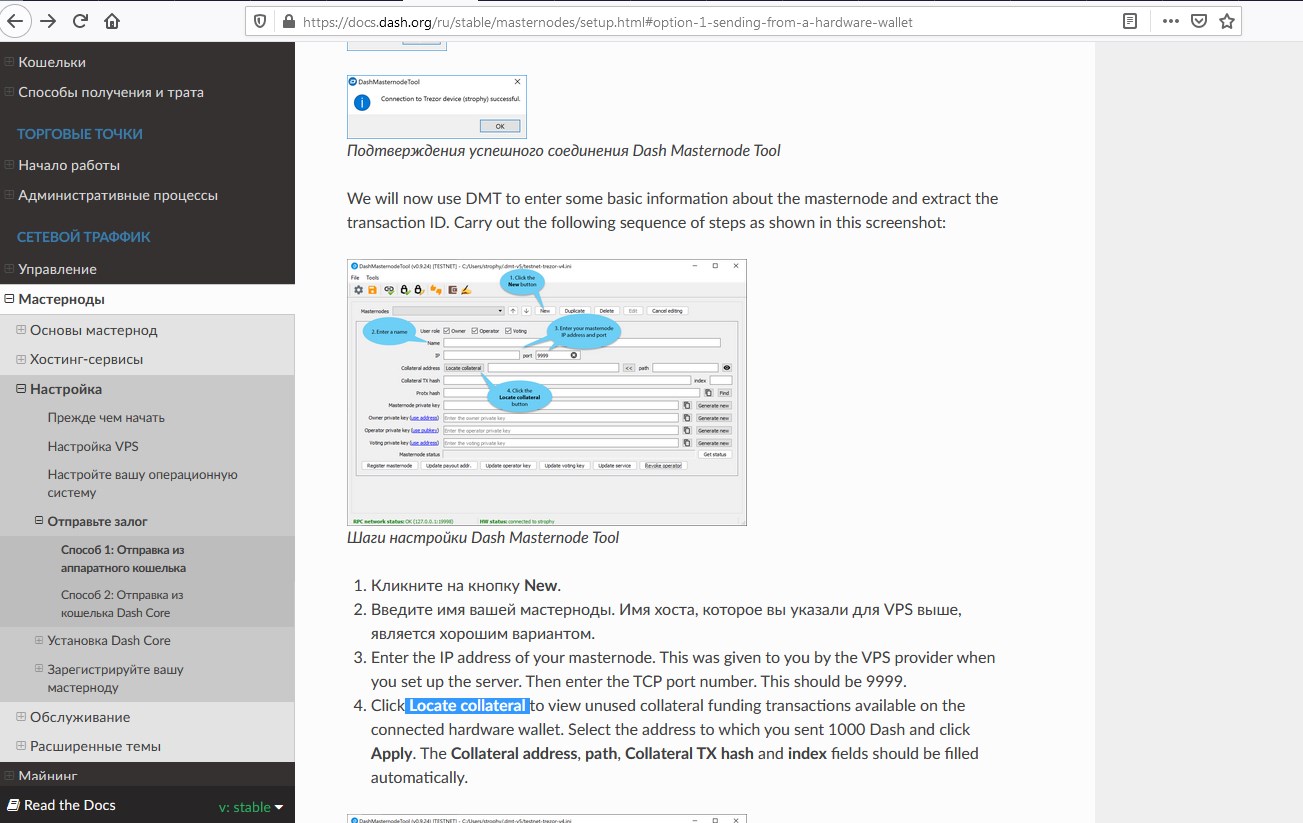Open the Прежде чем начать page section
Screen dimensions: 1303x823
106,418
